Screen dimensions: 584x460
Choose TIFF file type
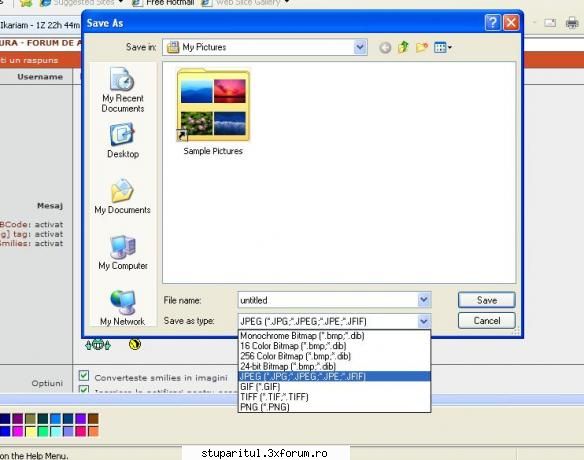334,397
